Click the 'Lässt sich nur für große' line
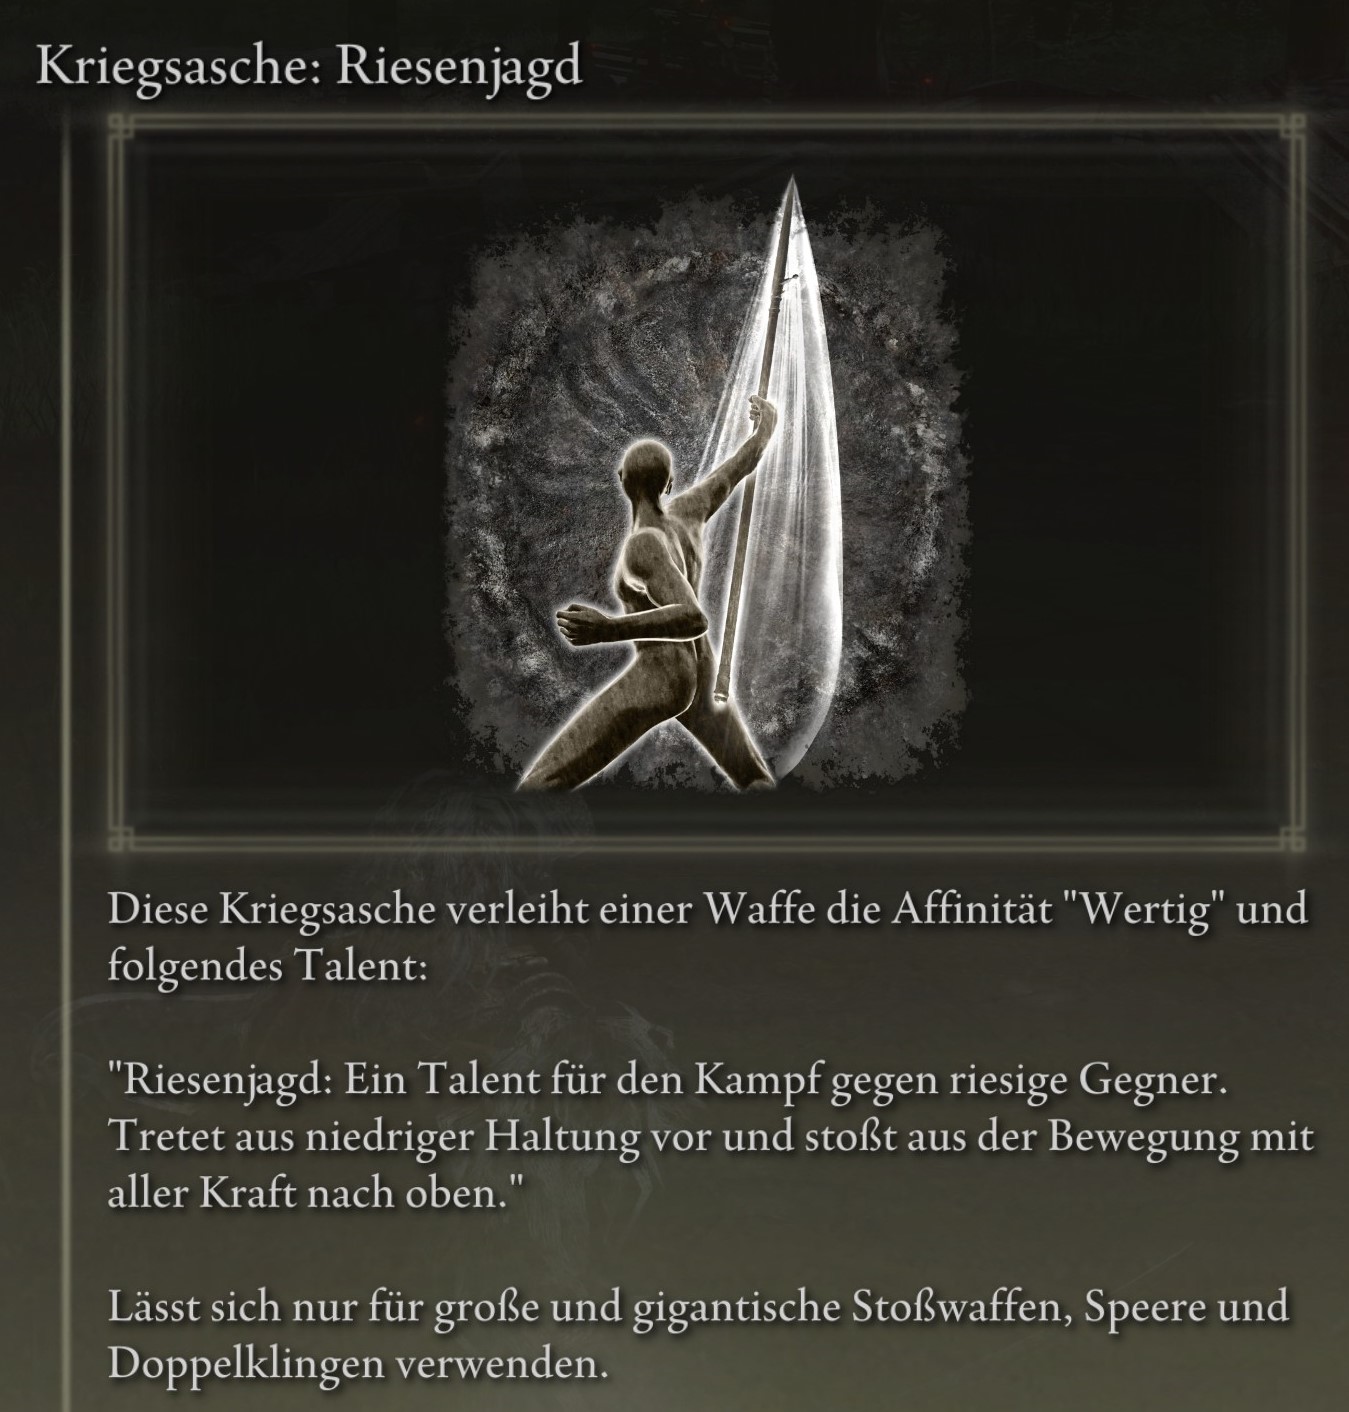 698,1308
